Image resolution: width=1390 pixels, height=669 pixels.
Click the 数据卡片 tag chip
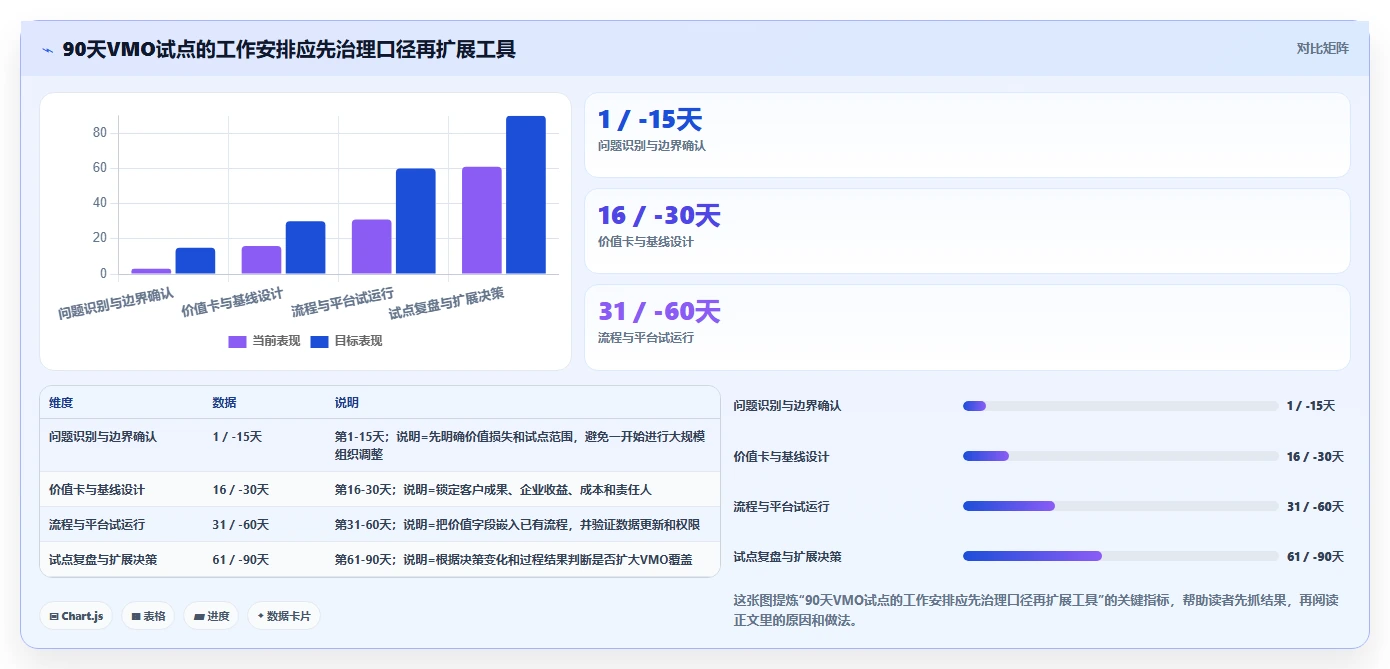[284, 616]
